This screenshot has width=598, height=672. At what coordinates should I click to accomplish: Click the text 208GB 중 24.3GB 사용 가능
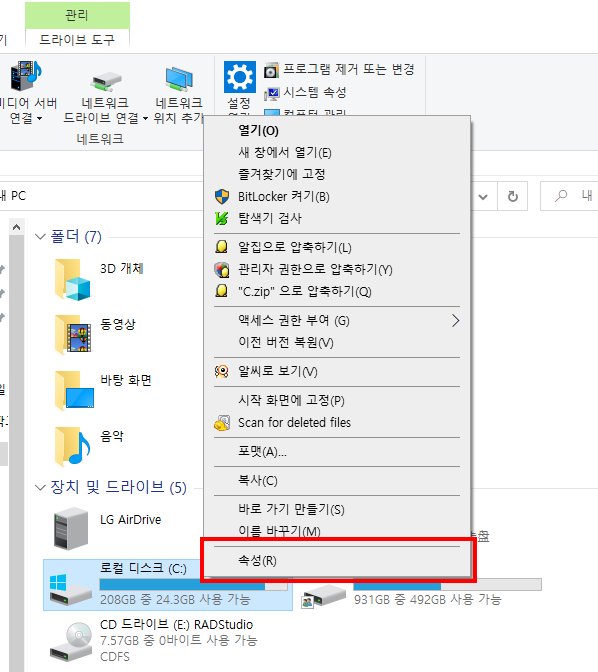click(x=175, y=599)
